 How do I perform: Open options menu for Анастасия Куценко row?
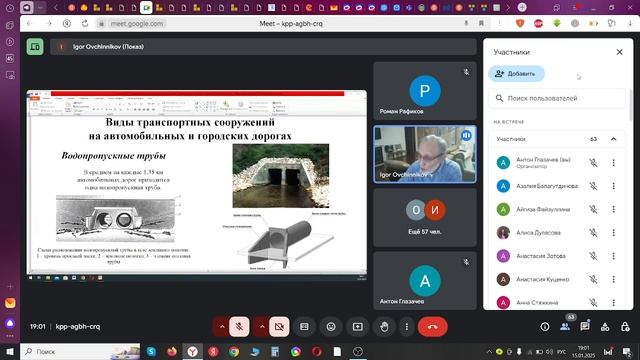613,279
